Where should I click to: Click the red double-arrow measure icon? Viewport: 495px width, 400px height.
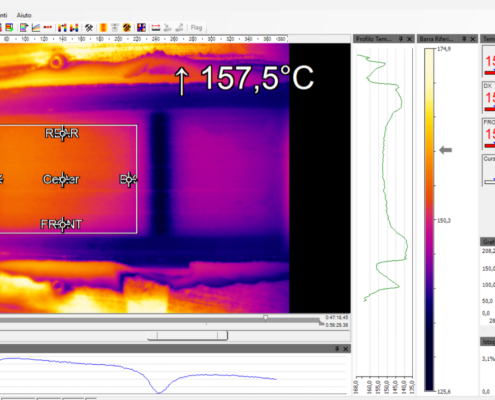(156, 28)
